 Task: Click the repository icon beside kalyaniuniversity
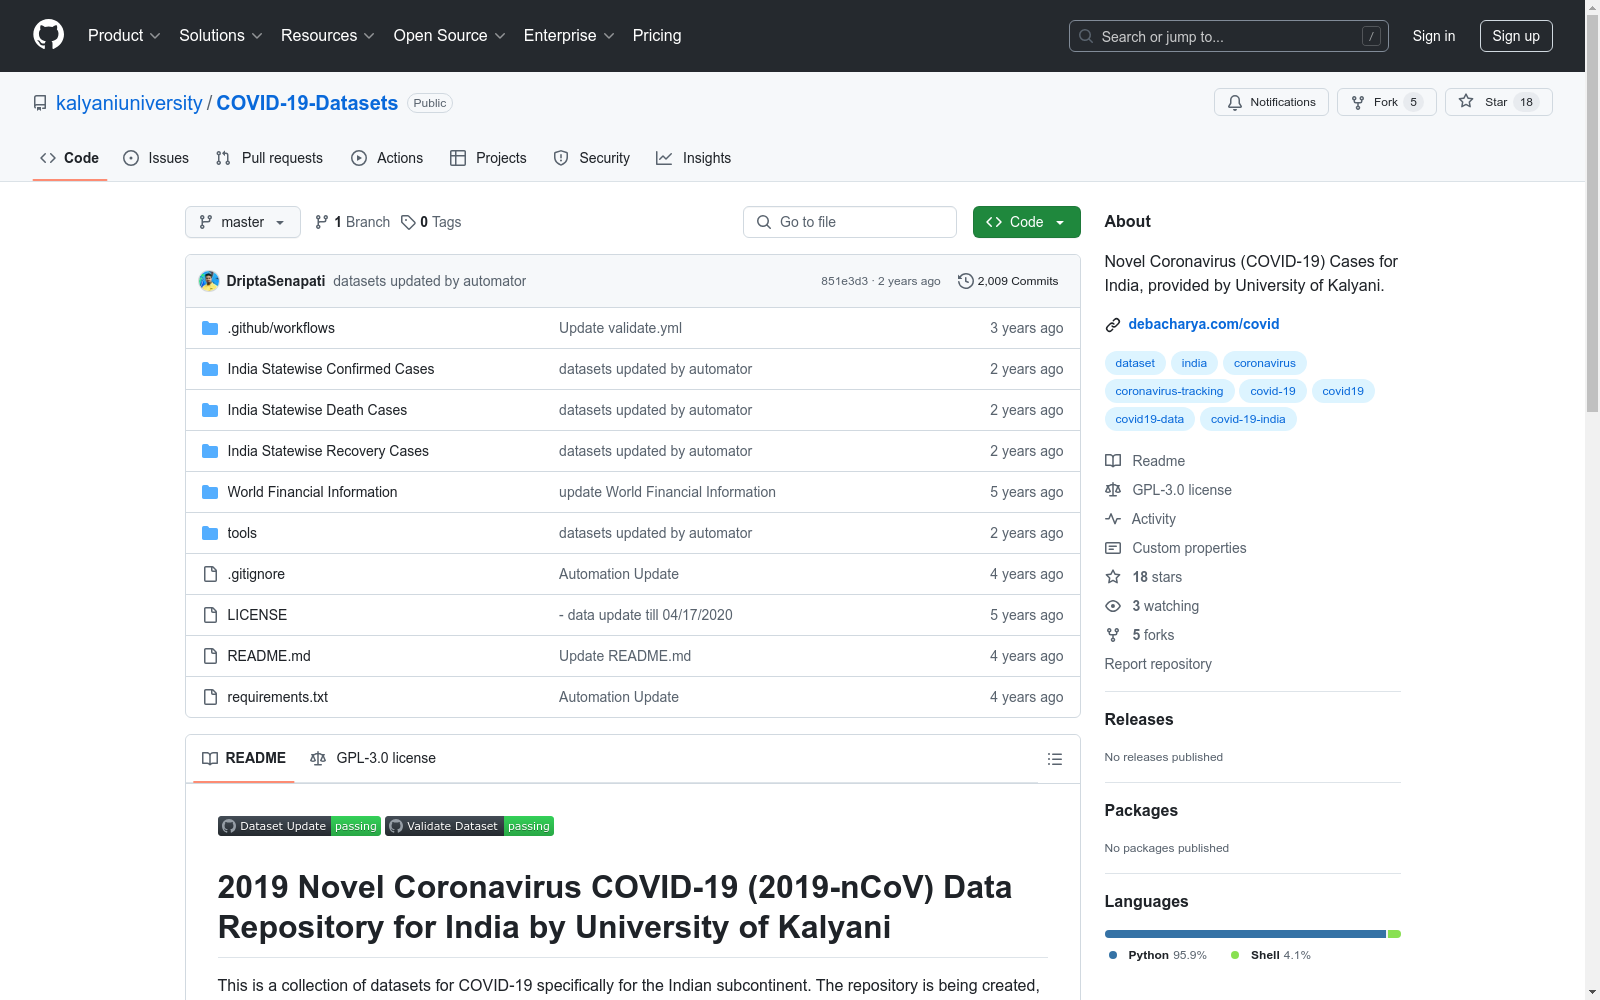[x=40, y=103]
